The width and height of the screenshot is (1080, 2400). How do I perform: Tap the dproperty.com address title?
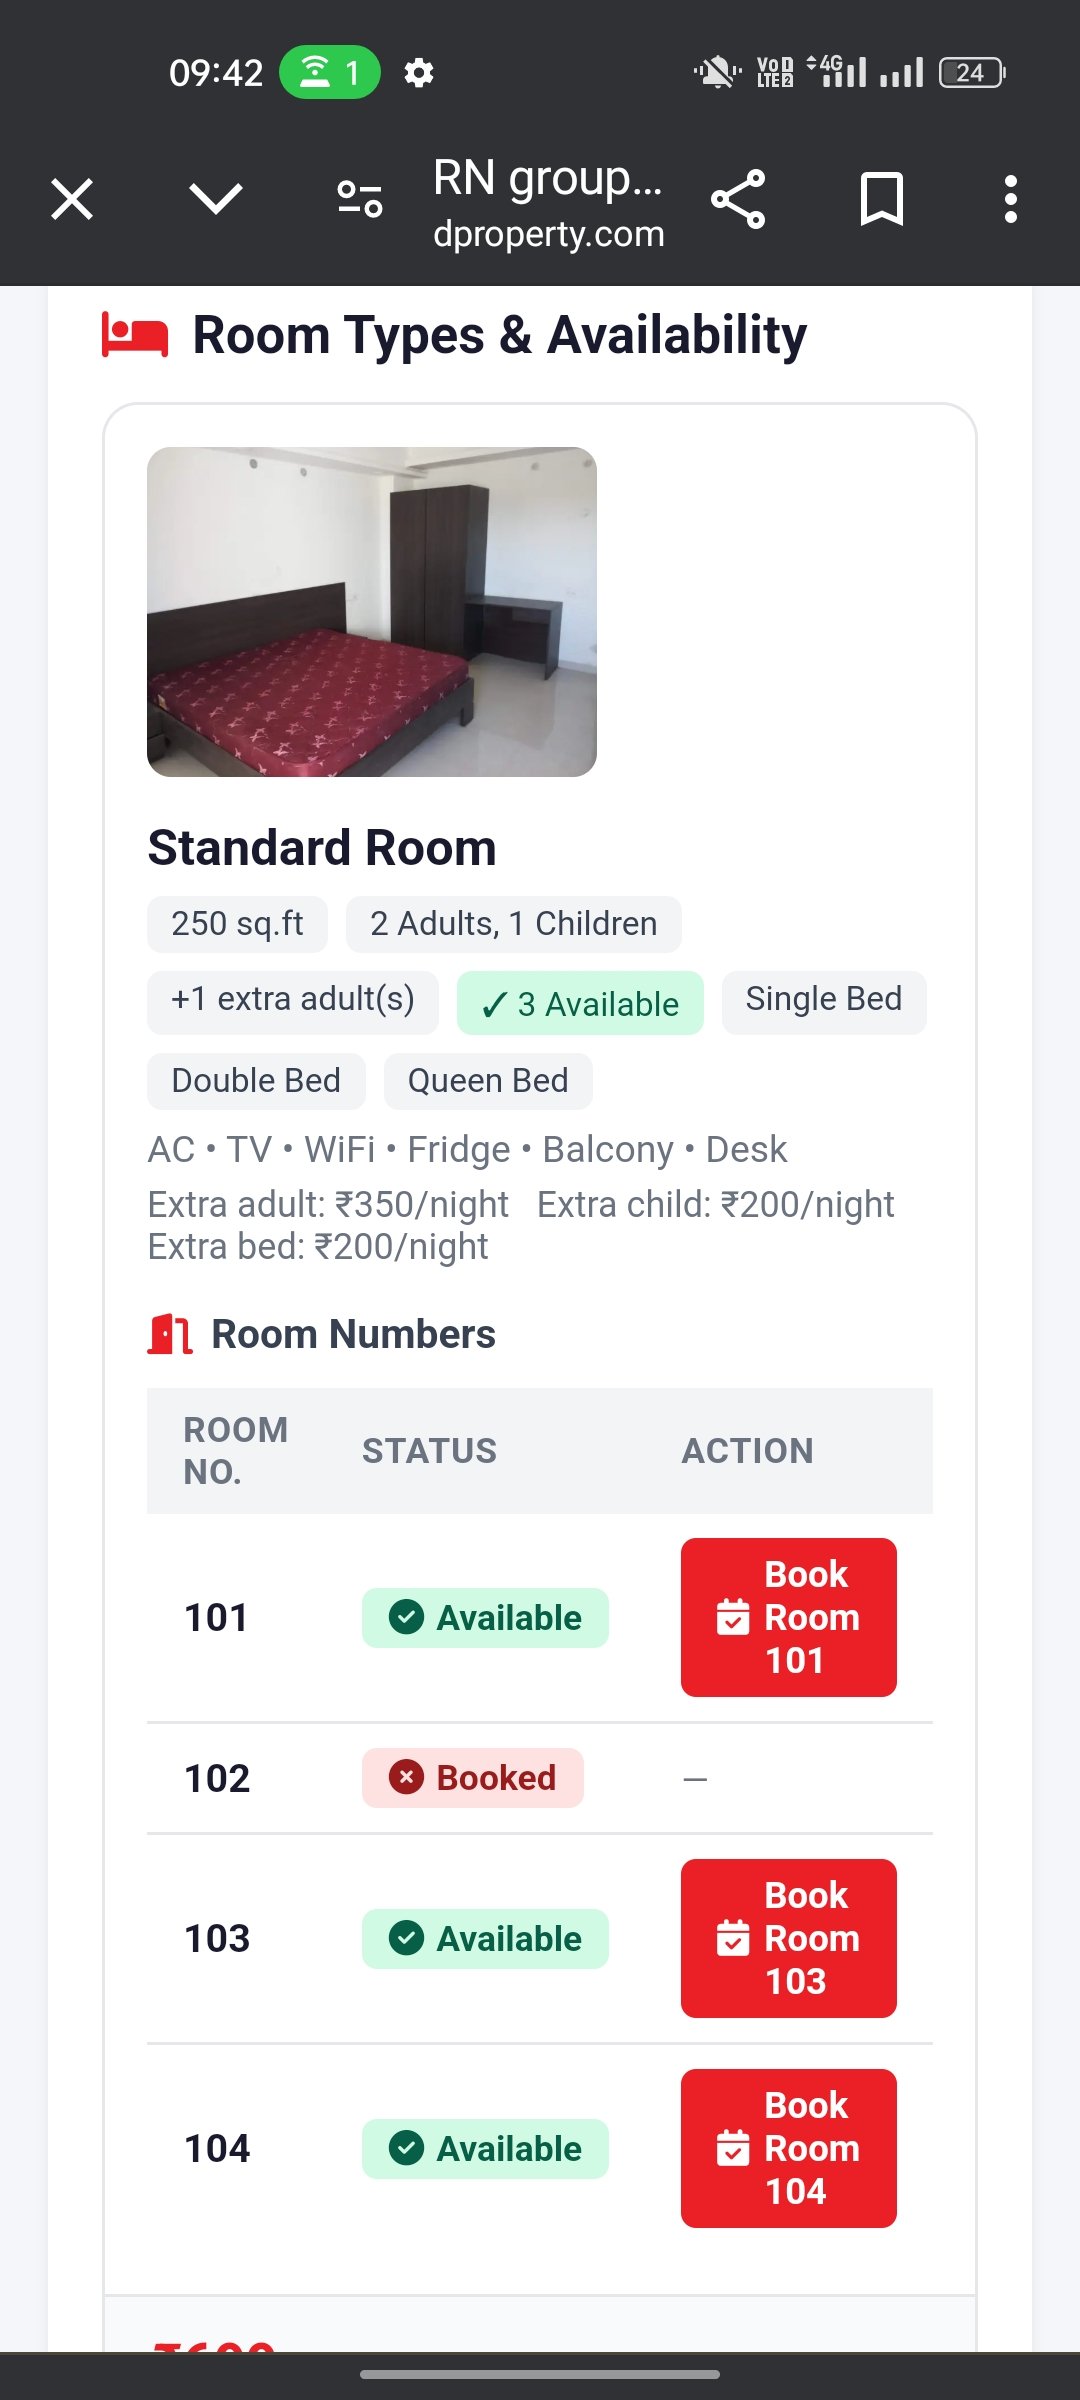click(549, 233)
